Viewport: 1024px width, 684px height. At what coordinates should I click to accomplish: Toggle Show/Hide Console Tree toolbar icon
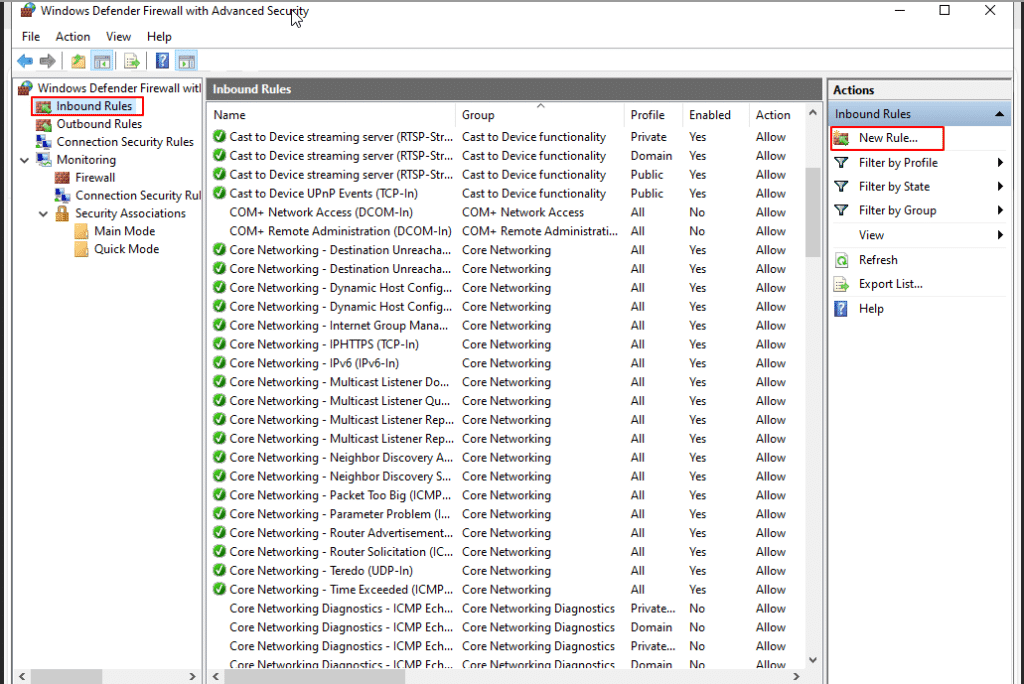pos(101,61)
